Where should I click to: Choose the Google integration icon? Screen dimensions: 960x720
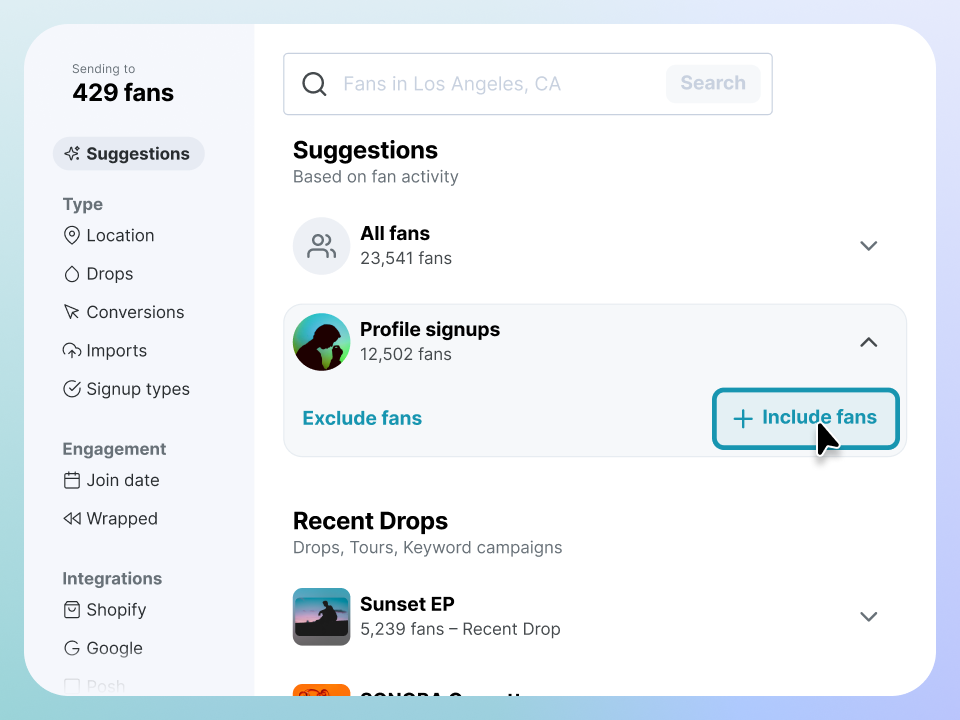point(72,648)
